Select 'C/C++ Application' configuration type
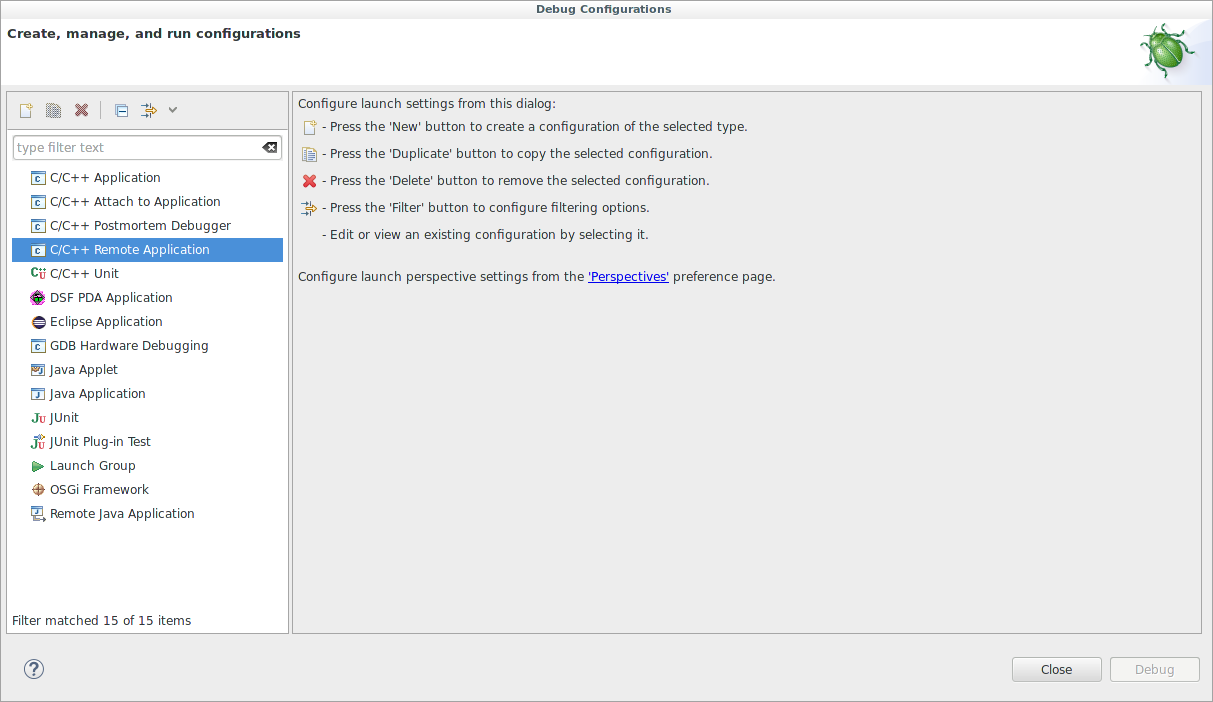This screenshot has height=702, width=1213. [x=105, y=178]
